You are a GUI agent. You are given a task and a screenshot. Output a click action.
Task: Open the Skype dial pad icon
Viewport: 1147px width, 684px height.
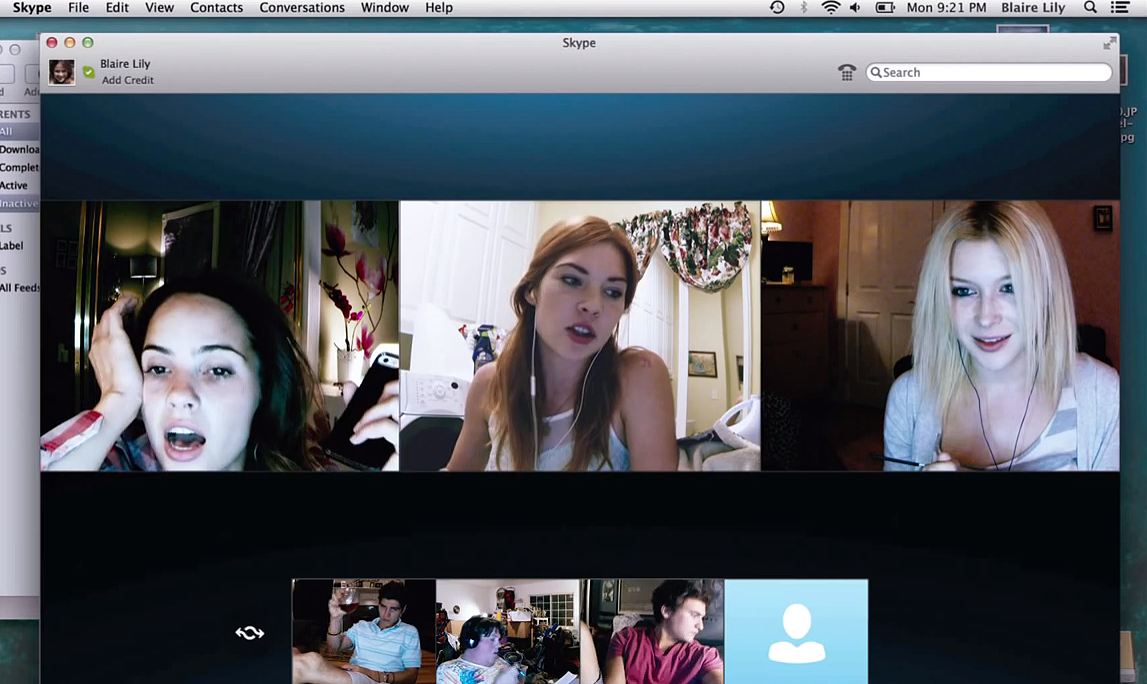[847, 72]
